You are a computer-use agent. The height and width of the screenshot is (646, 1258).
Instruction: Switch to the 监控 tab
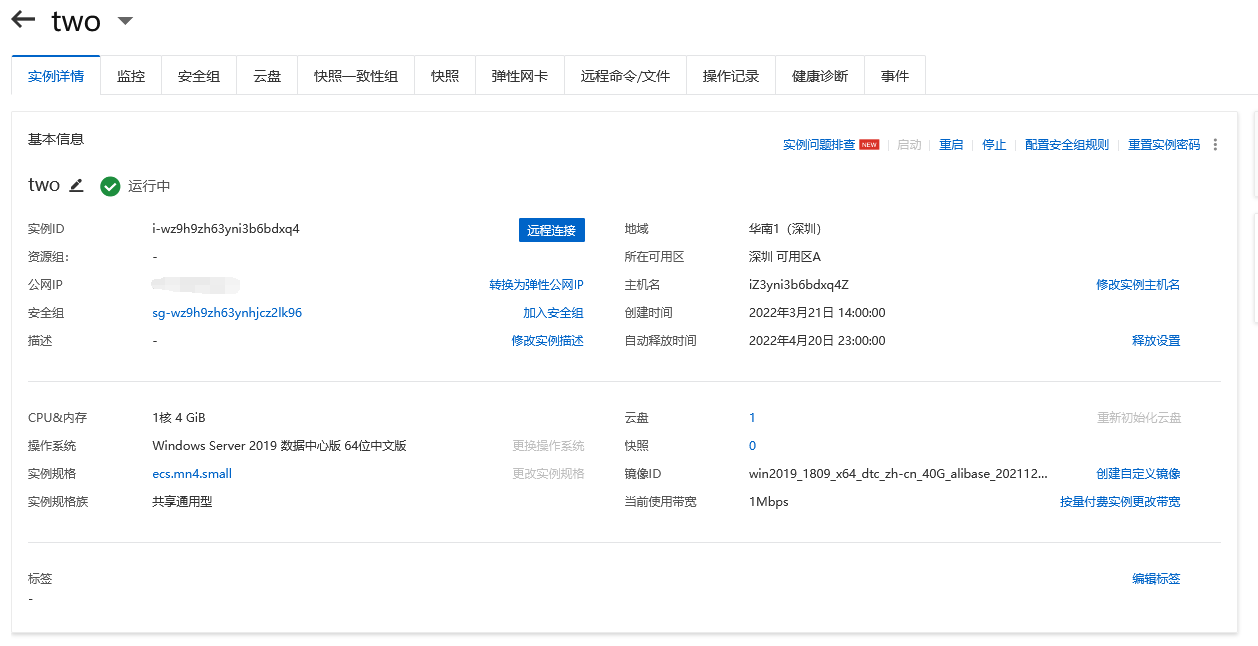tap(130, 74)
